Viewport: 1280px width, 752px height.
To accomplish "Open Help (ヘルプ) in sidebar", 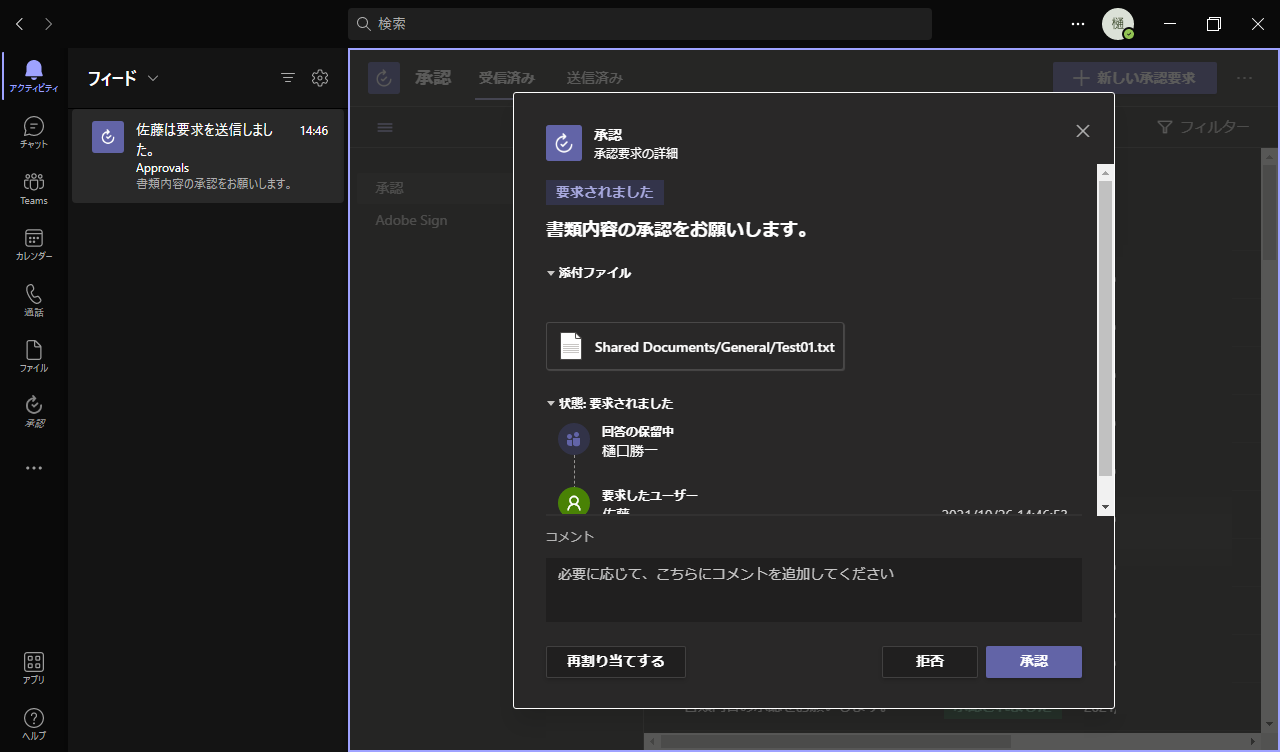I will click(x=34, y=724).
